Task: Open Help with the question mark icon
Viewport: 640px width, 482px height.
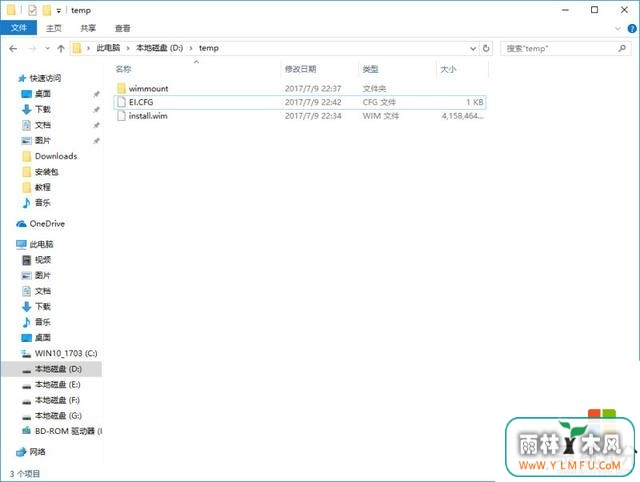Action: click(x=632, y=29)
